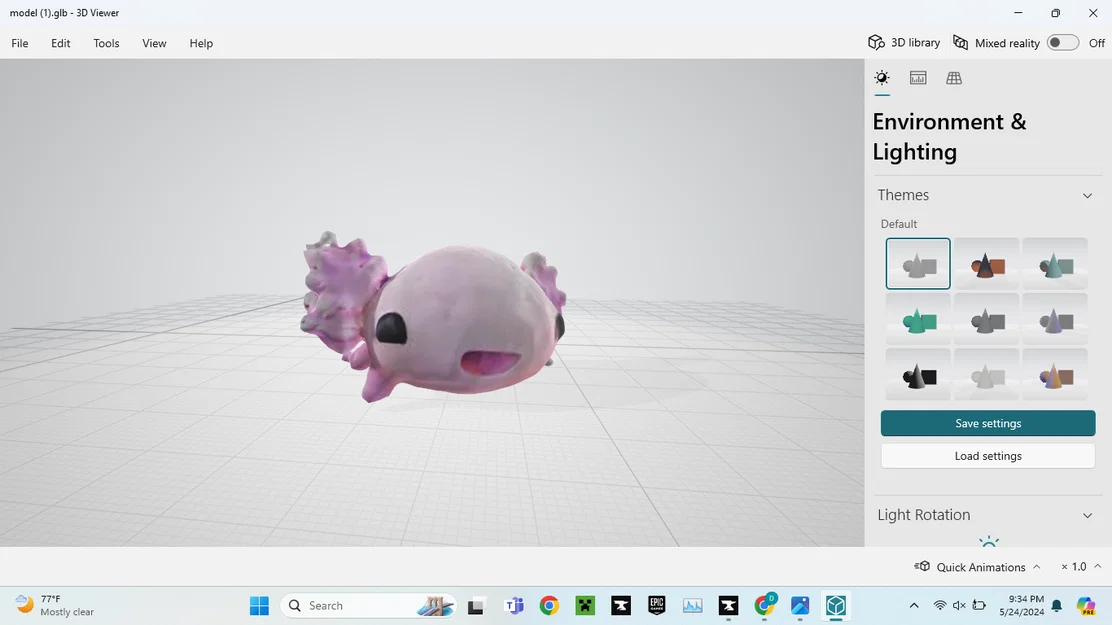
Task: Open the Quick Animations menu
Action: [x=978, y=567]
